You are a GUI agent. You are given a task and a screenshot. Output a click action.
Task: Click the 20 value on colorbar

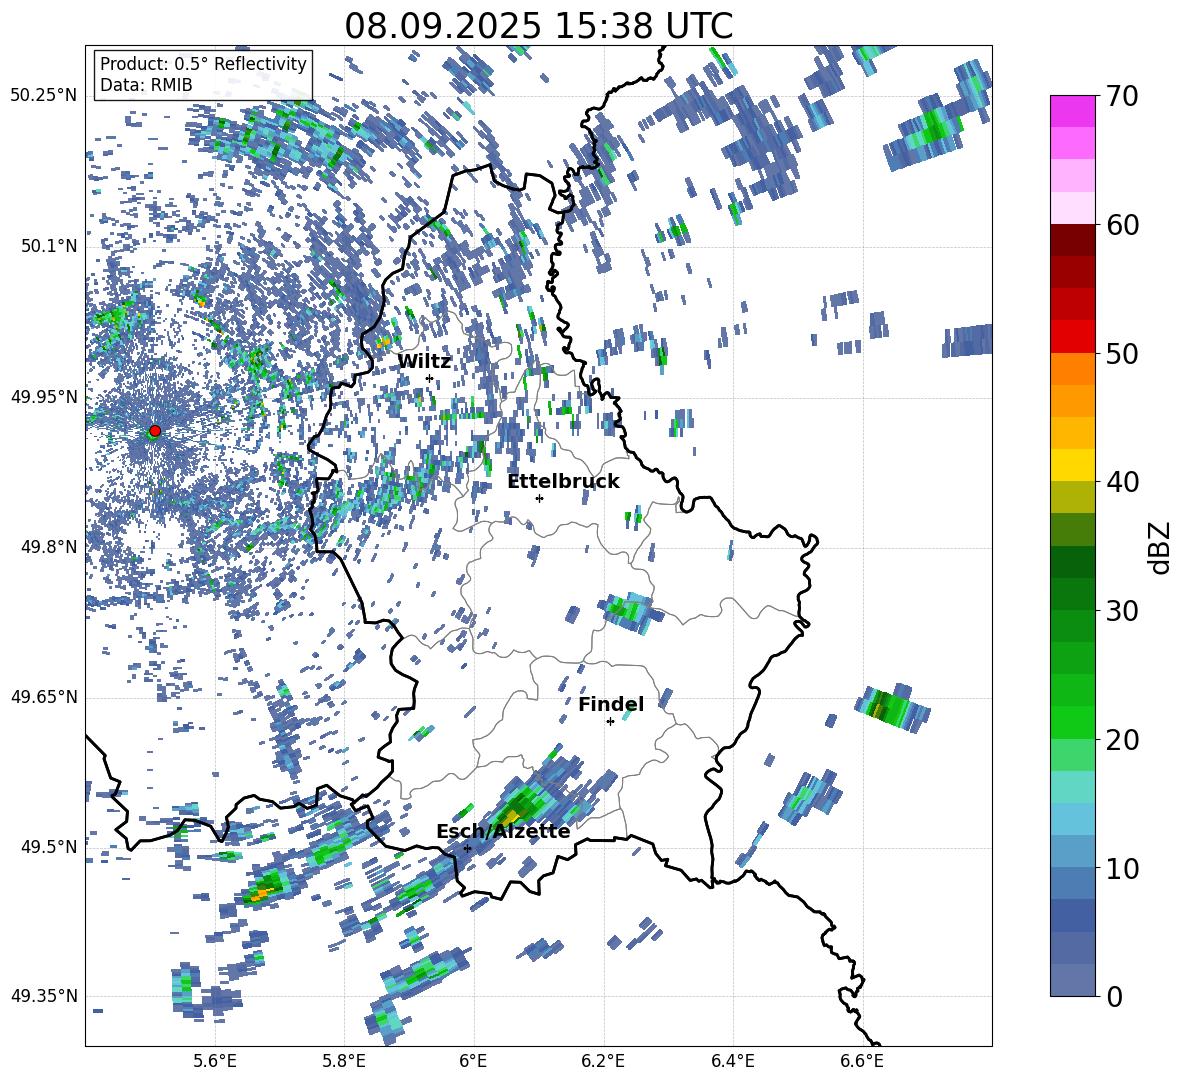[x=1122, y=740]
